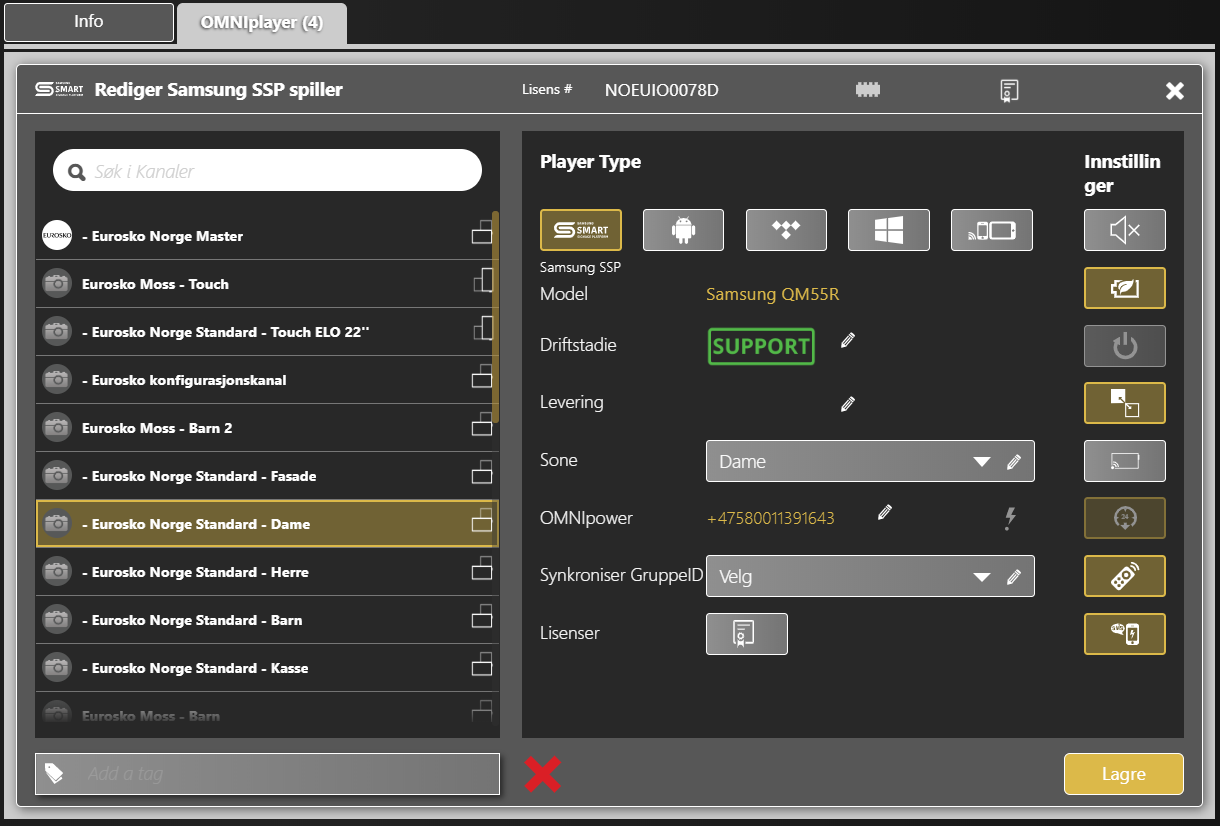Click the OMNIpower number +47580011391643
Image resolution: width=1220 pixels, height=826 pixels.
[771, 519]
